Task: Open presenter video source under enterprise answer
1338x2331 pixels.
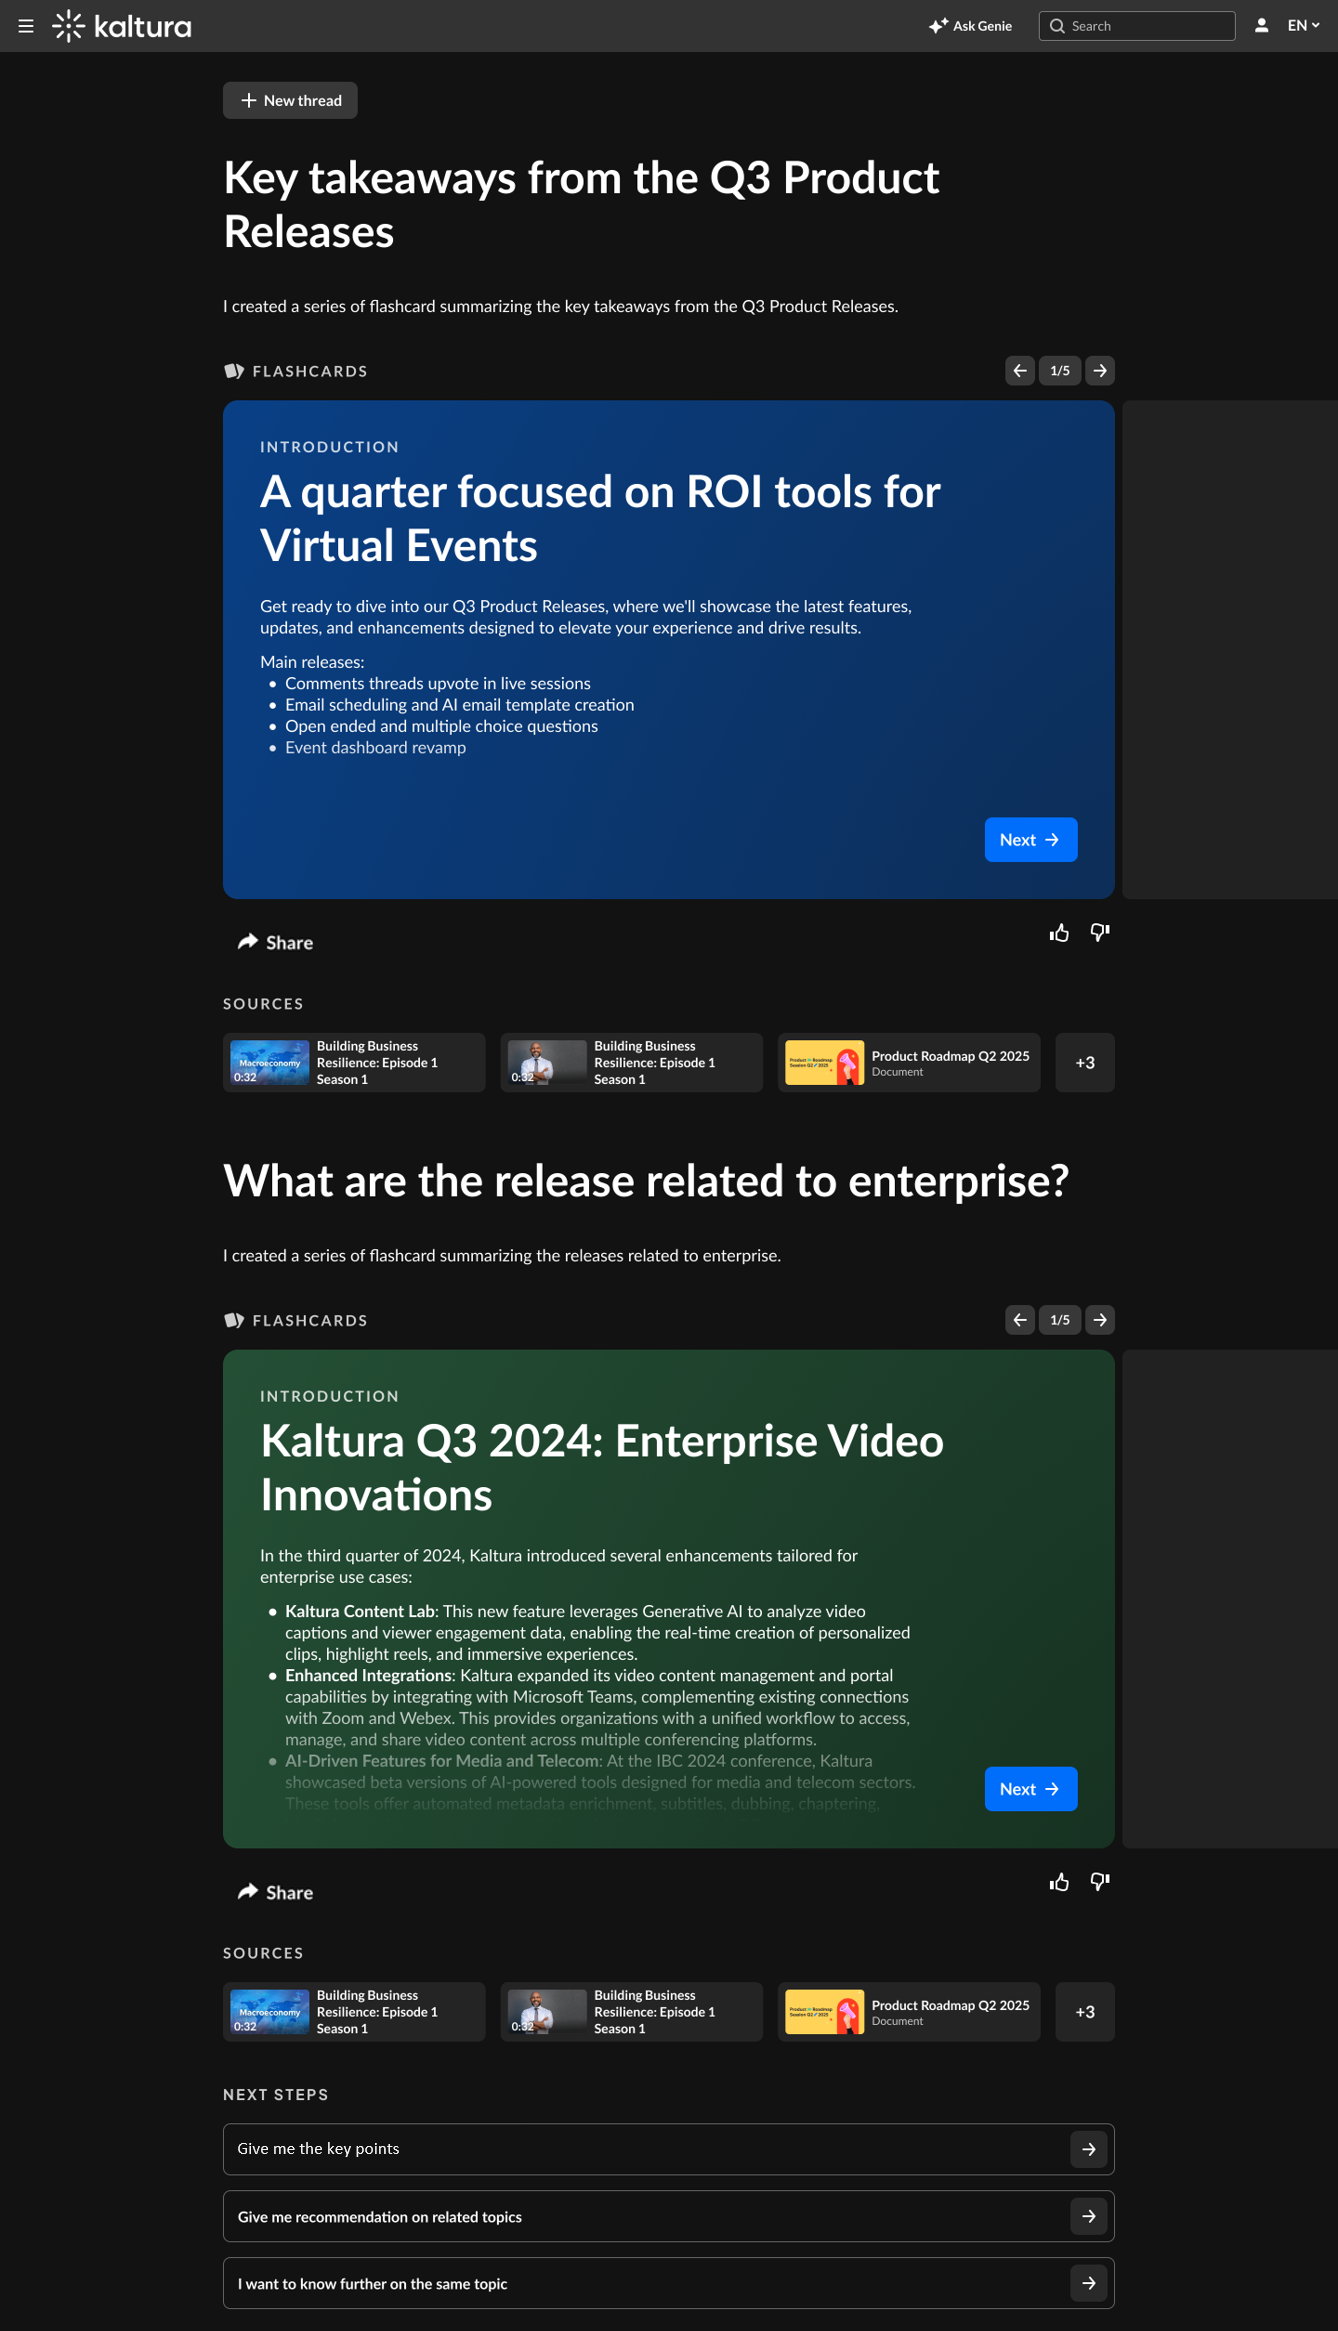Action: [631, 2011]
